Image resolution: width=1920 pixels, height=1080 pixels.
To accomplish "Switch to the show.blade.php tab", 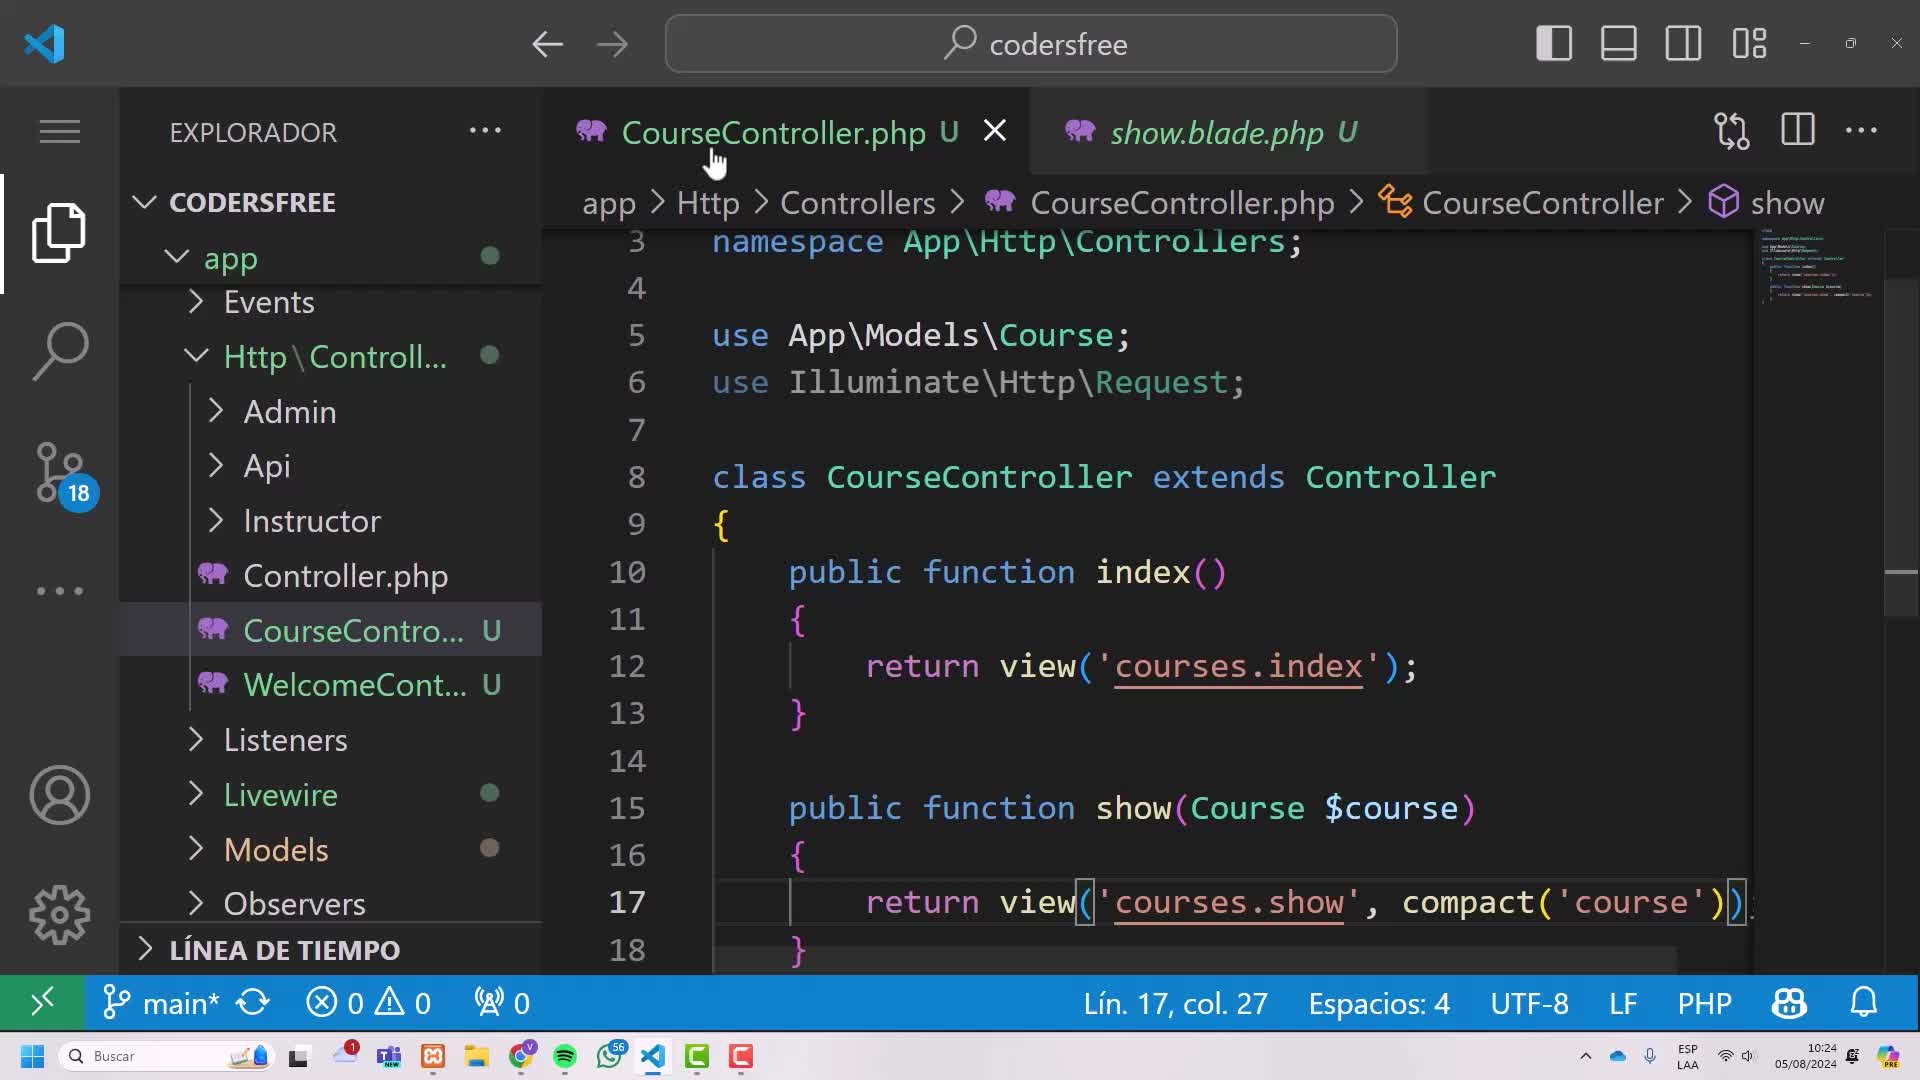I will pos(1216,132).
